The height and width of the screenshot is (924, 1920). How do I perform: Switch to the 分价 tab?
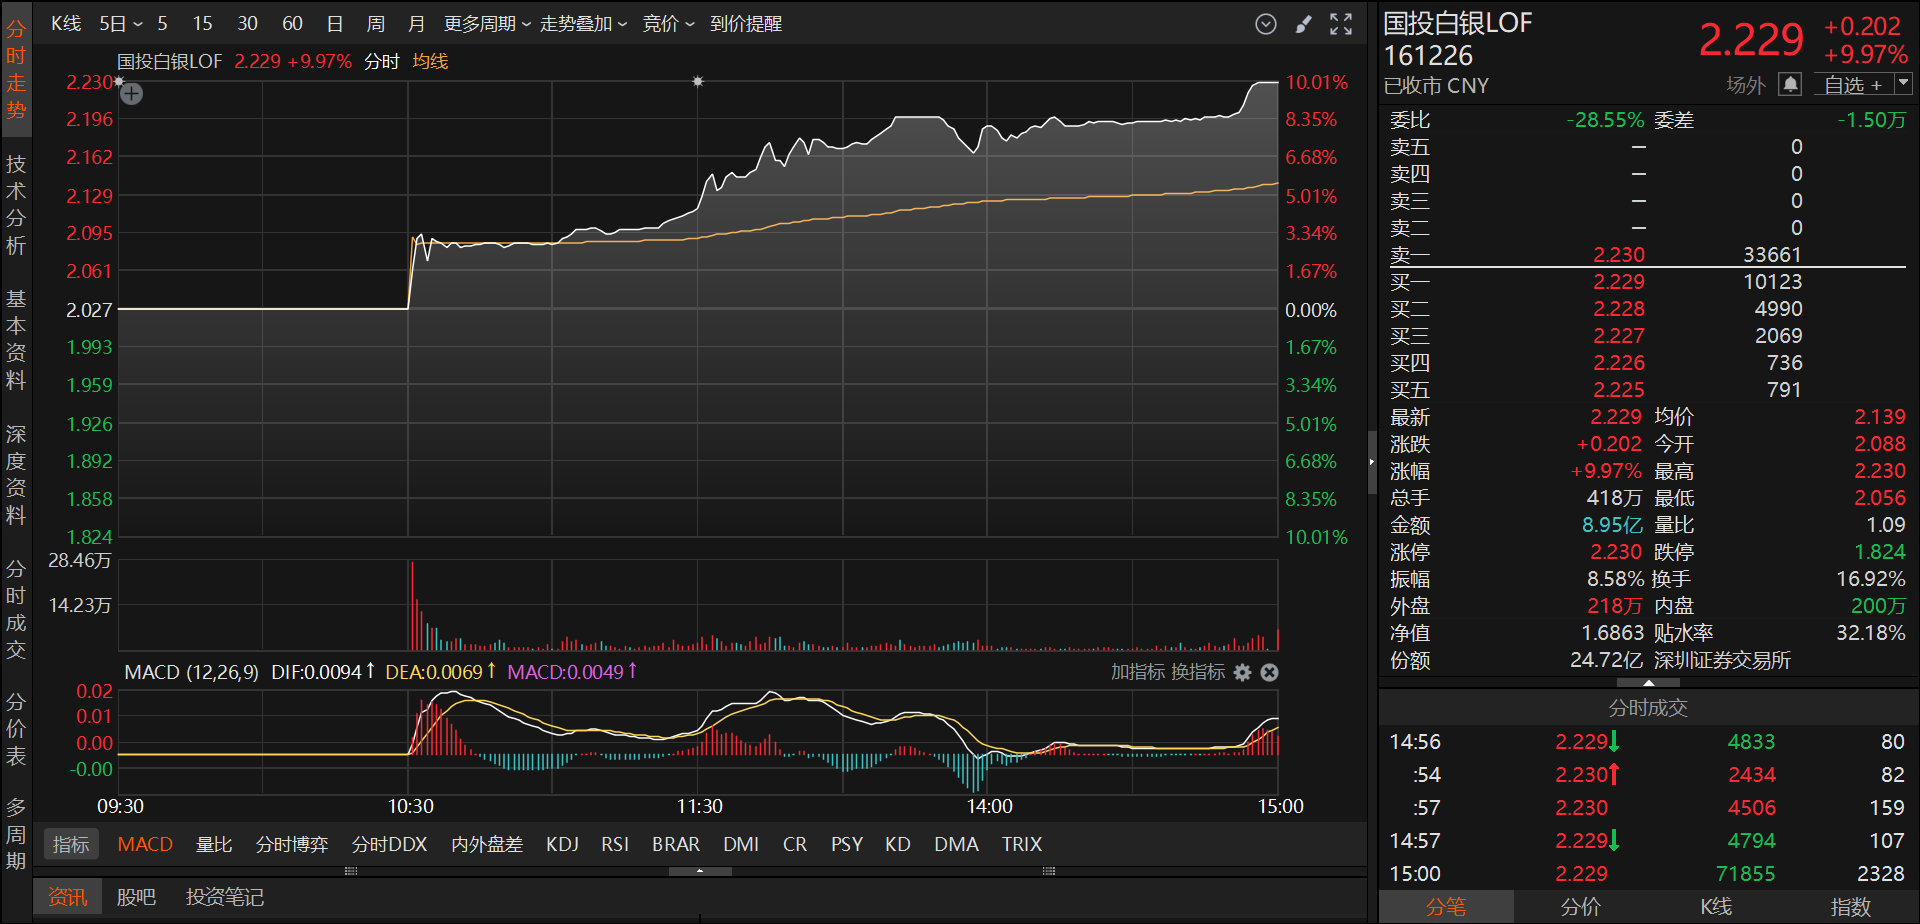tap(1580, 906)
